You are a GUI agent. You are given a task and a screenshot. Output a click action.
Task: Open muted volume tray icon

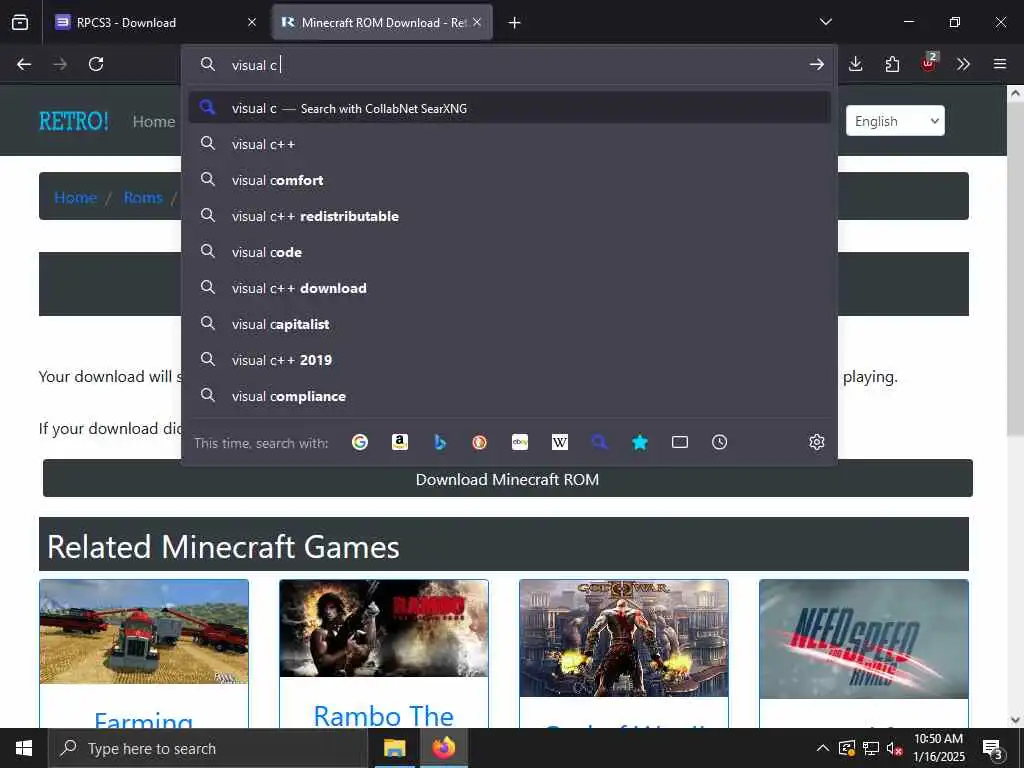point(895,748)
